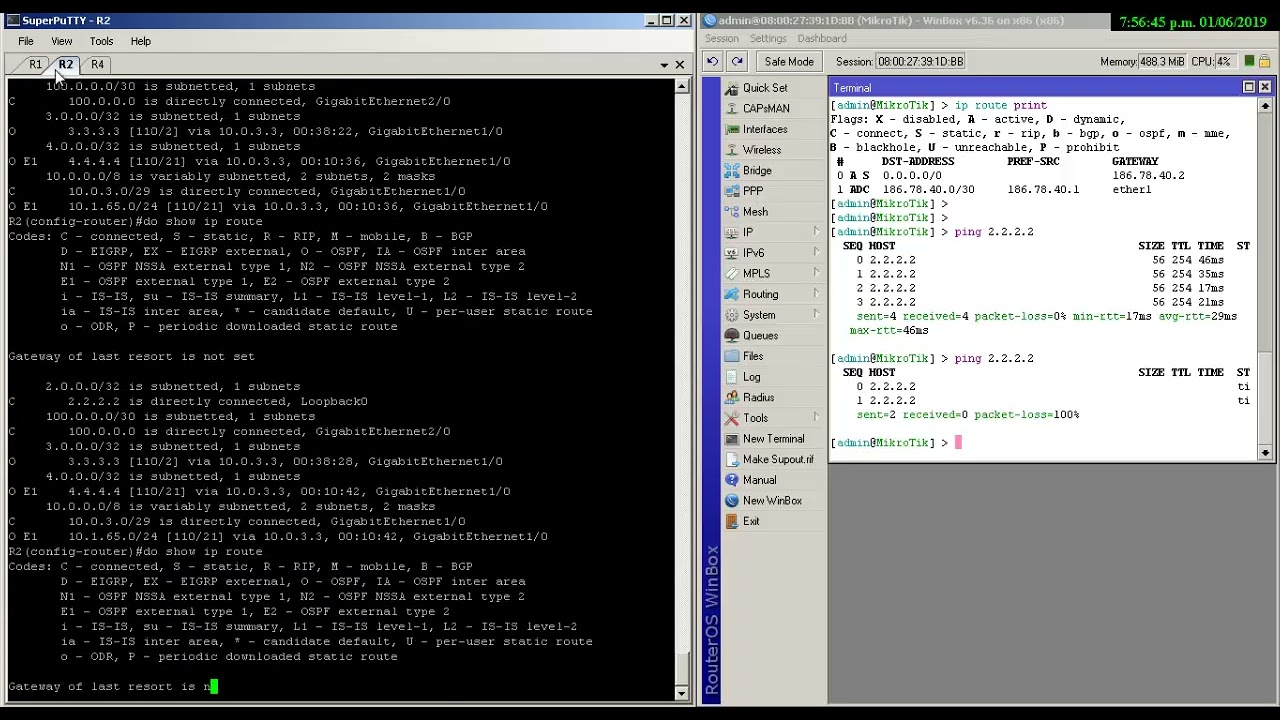Open the File menu in SuperPuTTY
Viewport: 1280px width, 720px height.
coord(26,41)
